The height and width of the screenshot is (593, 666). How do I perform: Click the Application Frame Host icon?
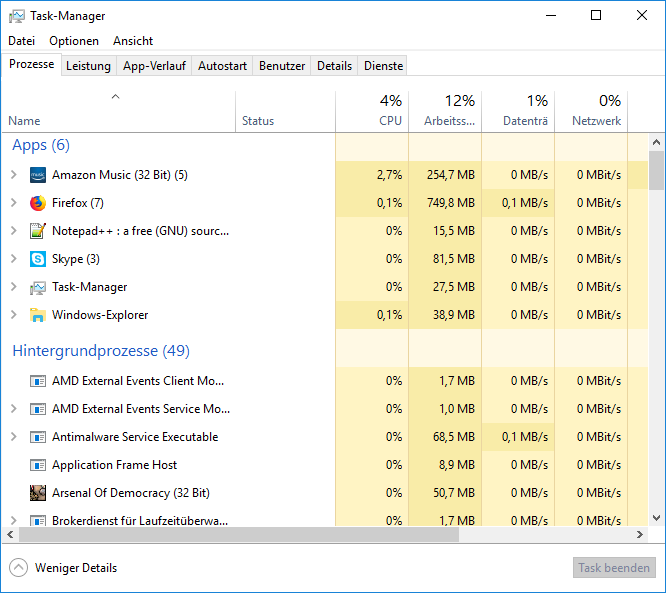pos(38,465)
